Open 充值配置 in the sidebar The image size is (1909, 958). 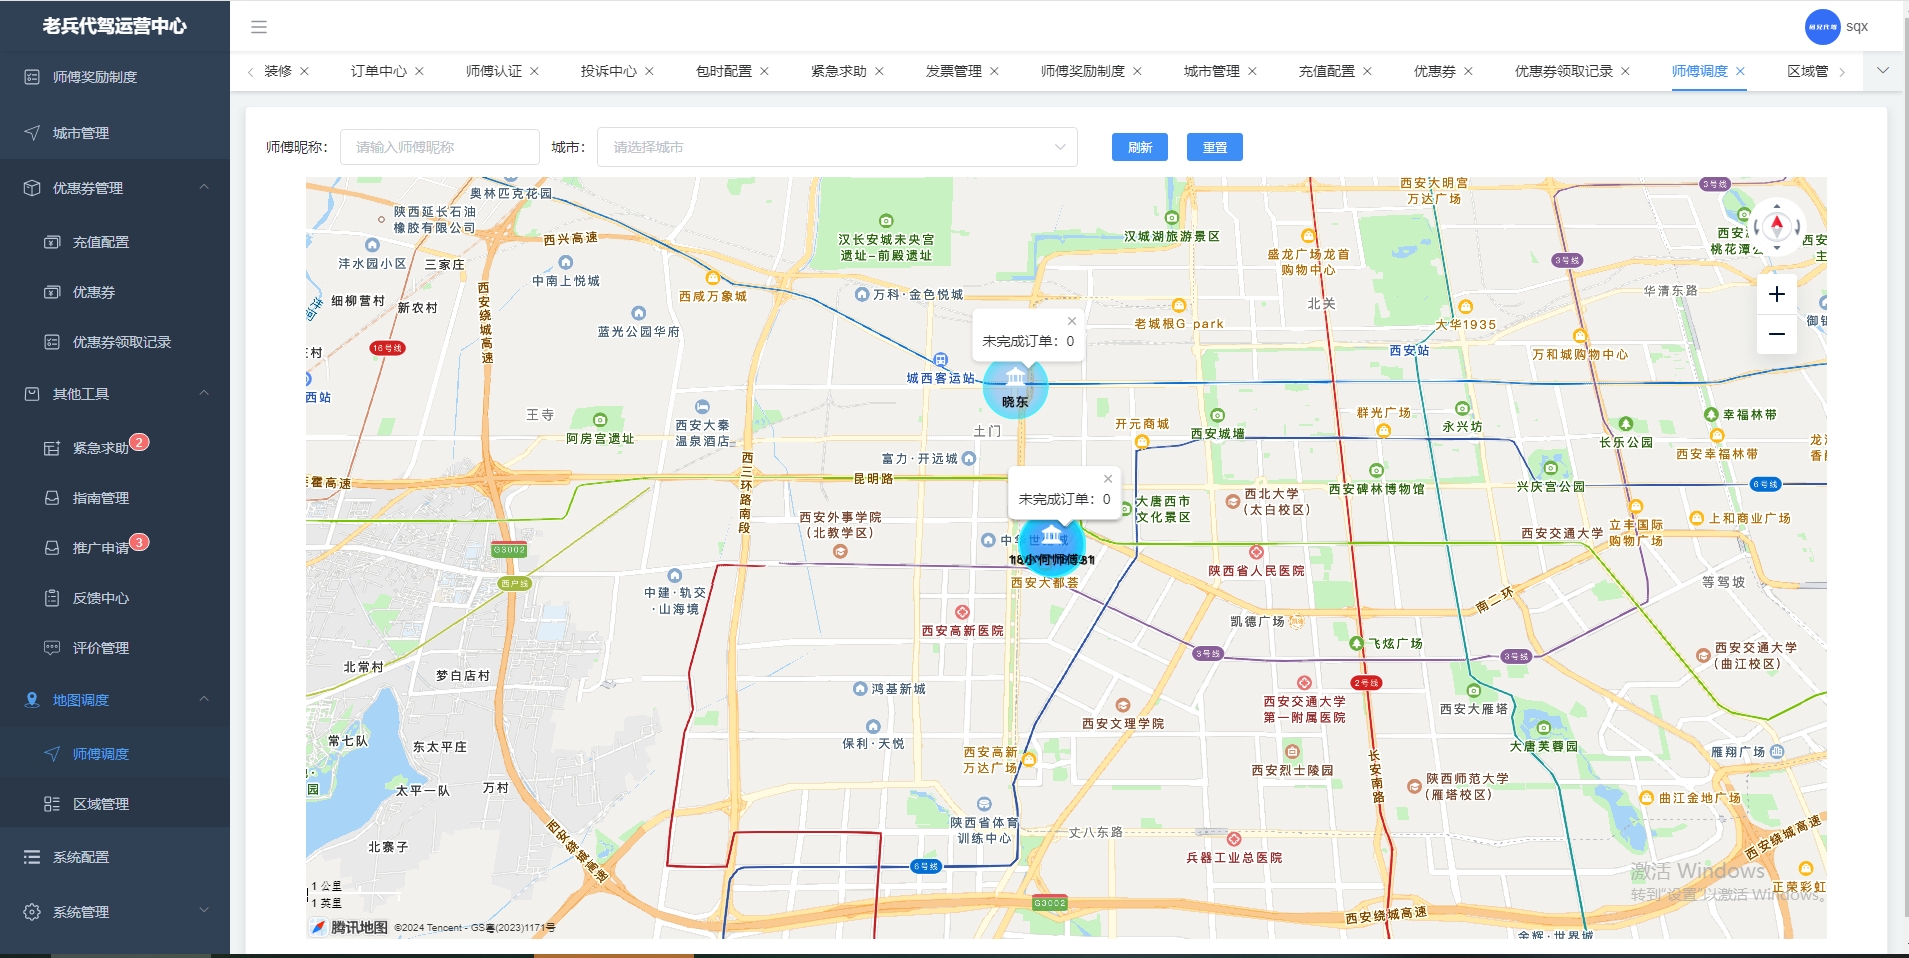pos(115,242)
